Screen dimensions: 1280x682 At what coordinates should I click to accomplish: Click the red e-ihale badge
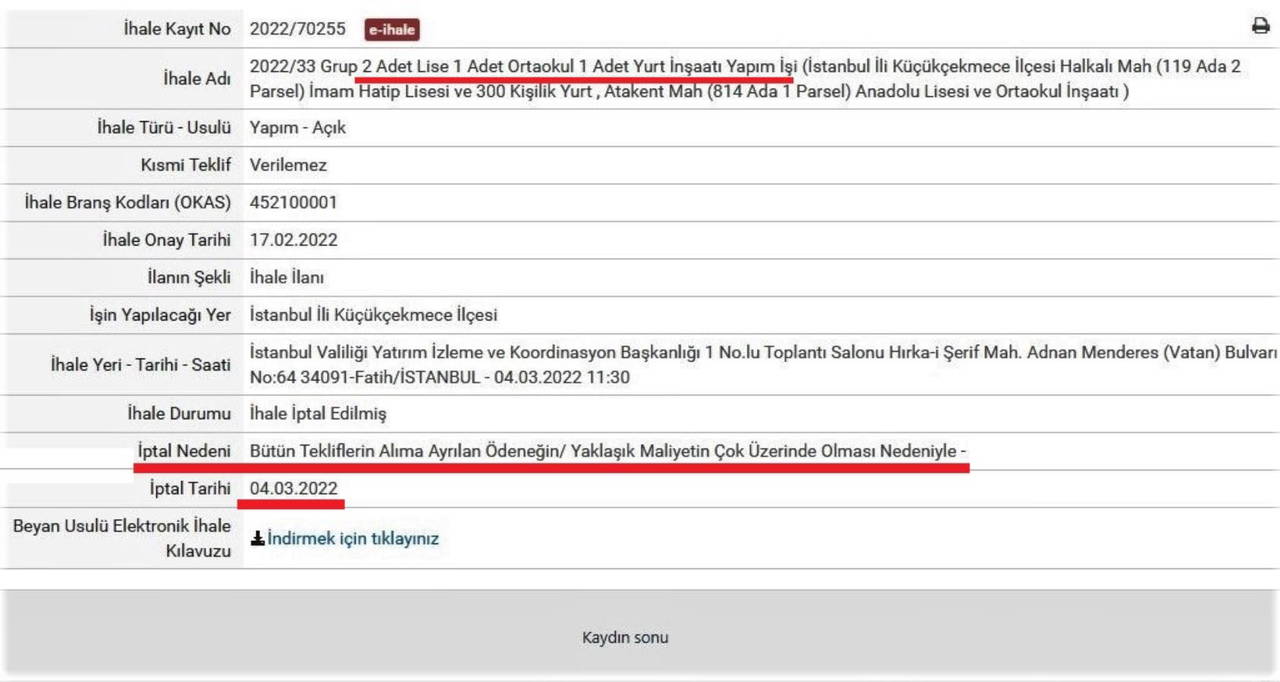pyautogui.click(x=391, y=30)
